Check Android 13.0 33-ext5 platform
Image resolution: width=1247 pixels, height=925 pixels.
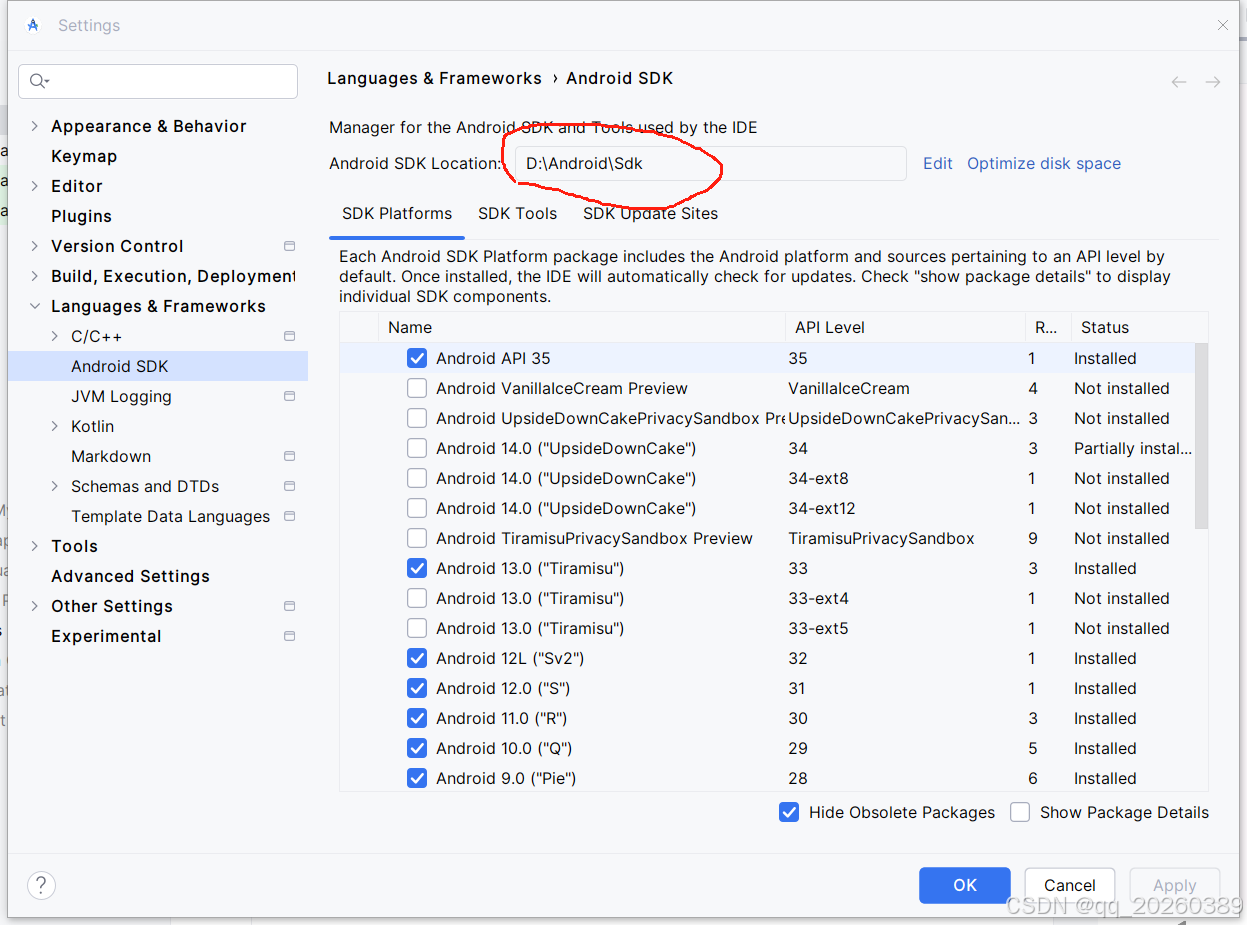417,628
